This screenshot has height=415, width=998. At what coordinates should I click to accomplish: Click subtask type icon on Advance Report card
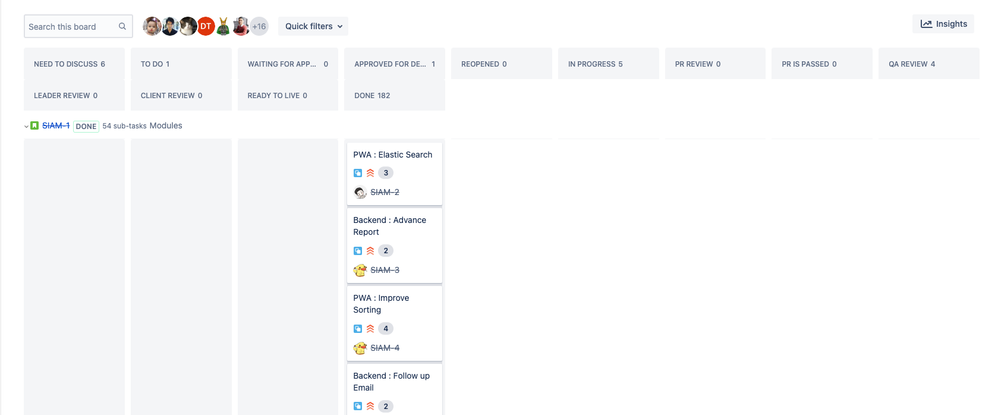[x=358, y=251]
